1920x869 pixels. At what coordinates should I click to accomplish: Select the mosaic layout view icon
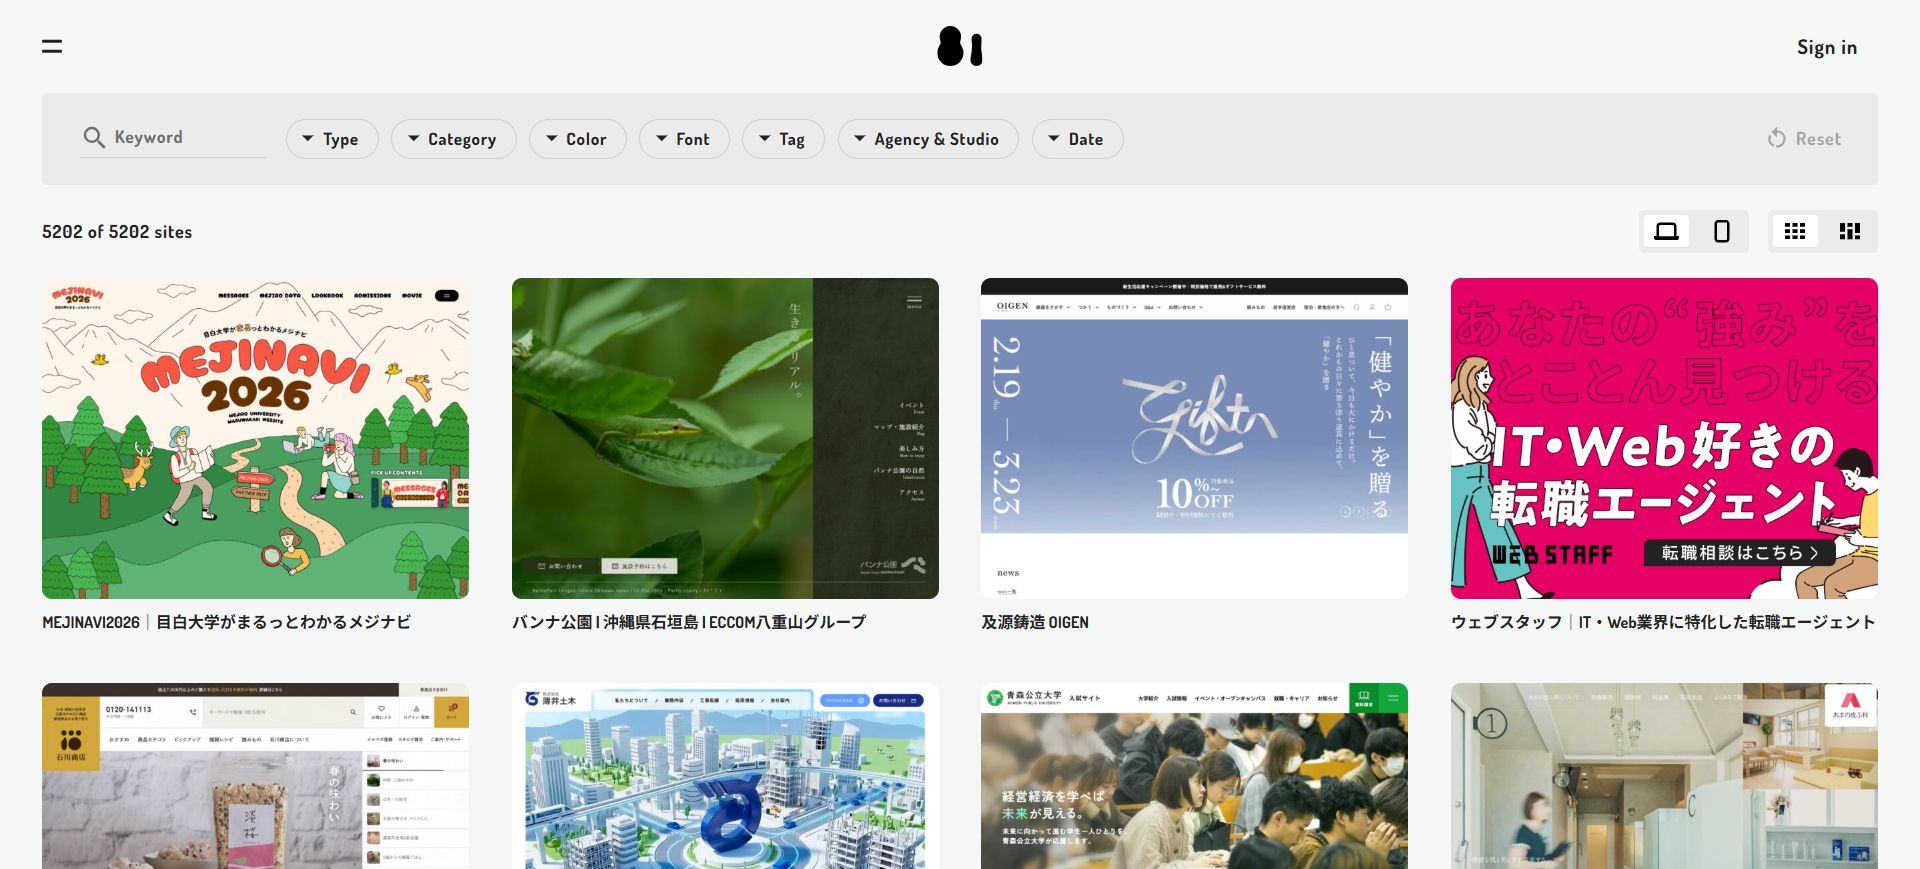pos(1849,232)
